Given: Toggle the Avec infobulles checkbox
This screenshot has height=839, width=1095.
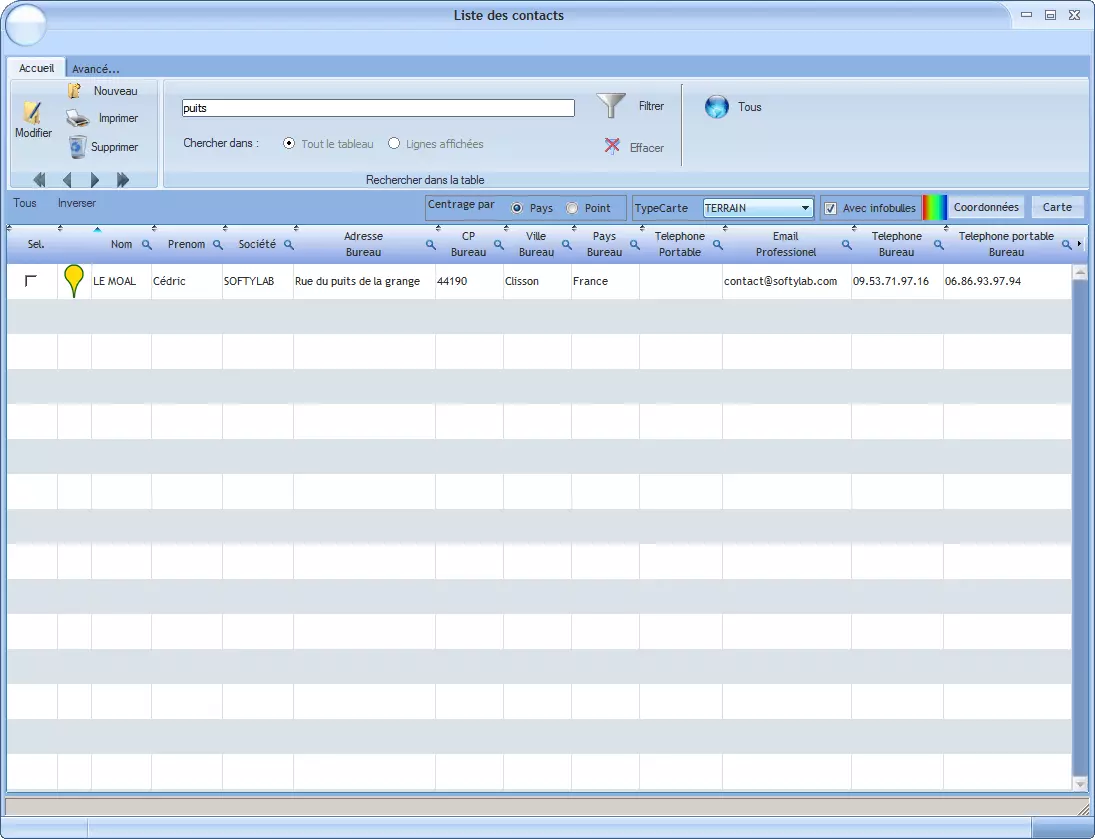Looking at the screenshot, I should point(830,208).
